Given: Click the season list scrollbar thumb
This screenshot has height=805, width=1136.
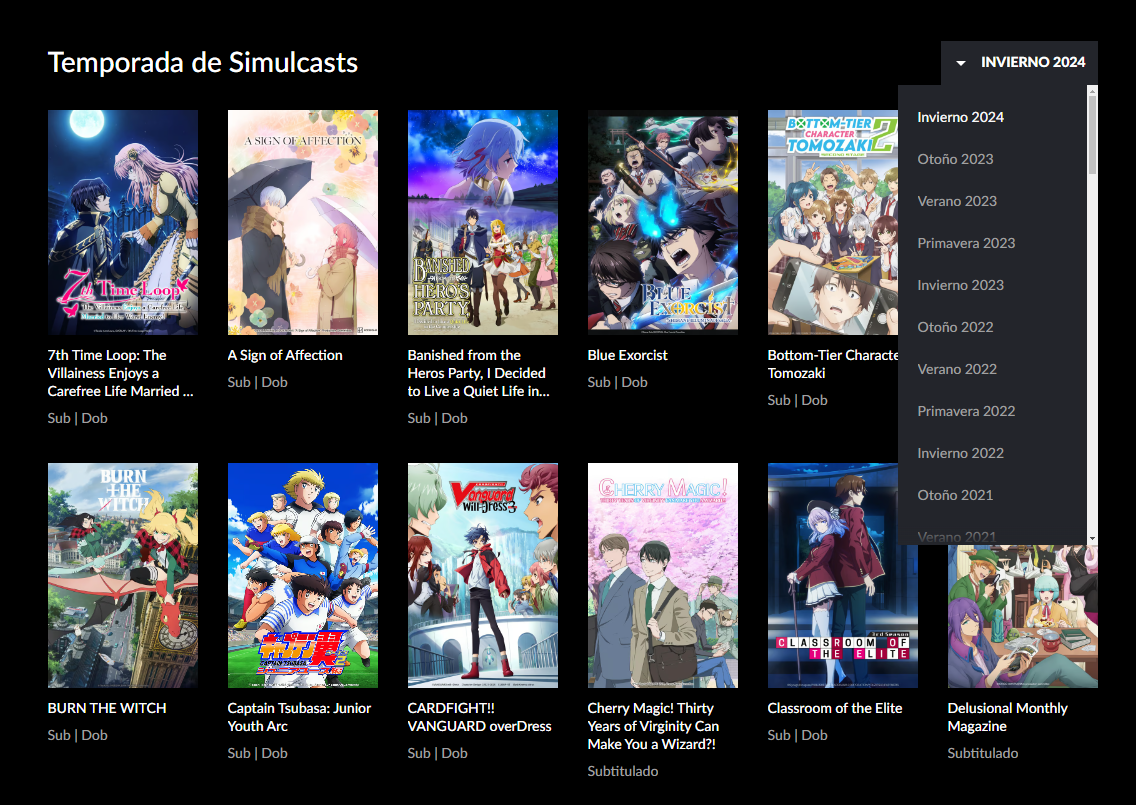Looking at the screenshot, I should coord(1093,134).
